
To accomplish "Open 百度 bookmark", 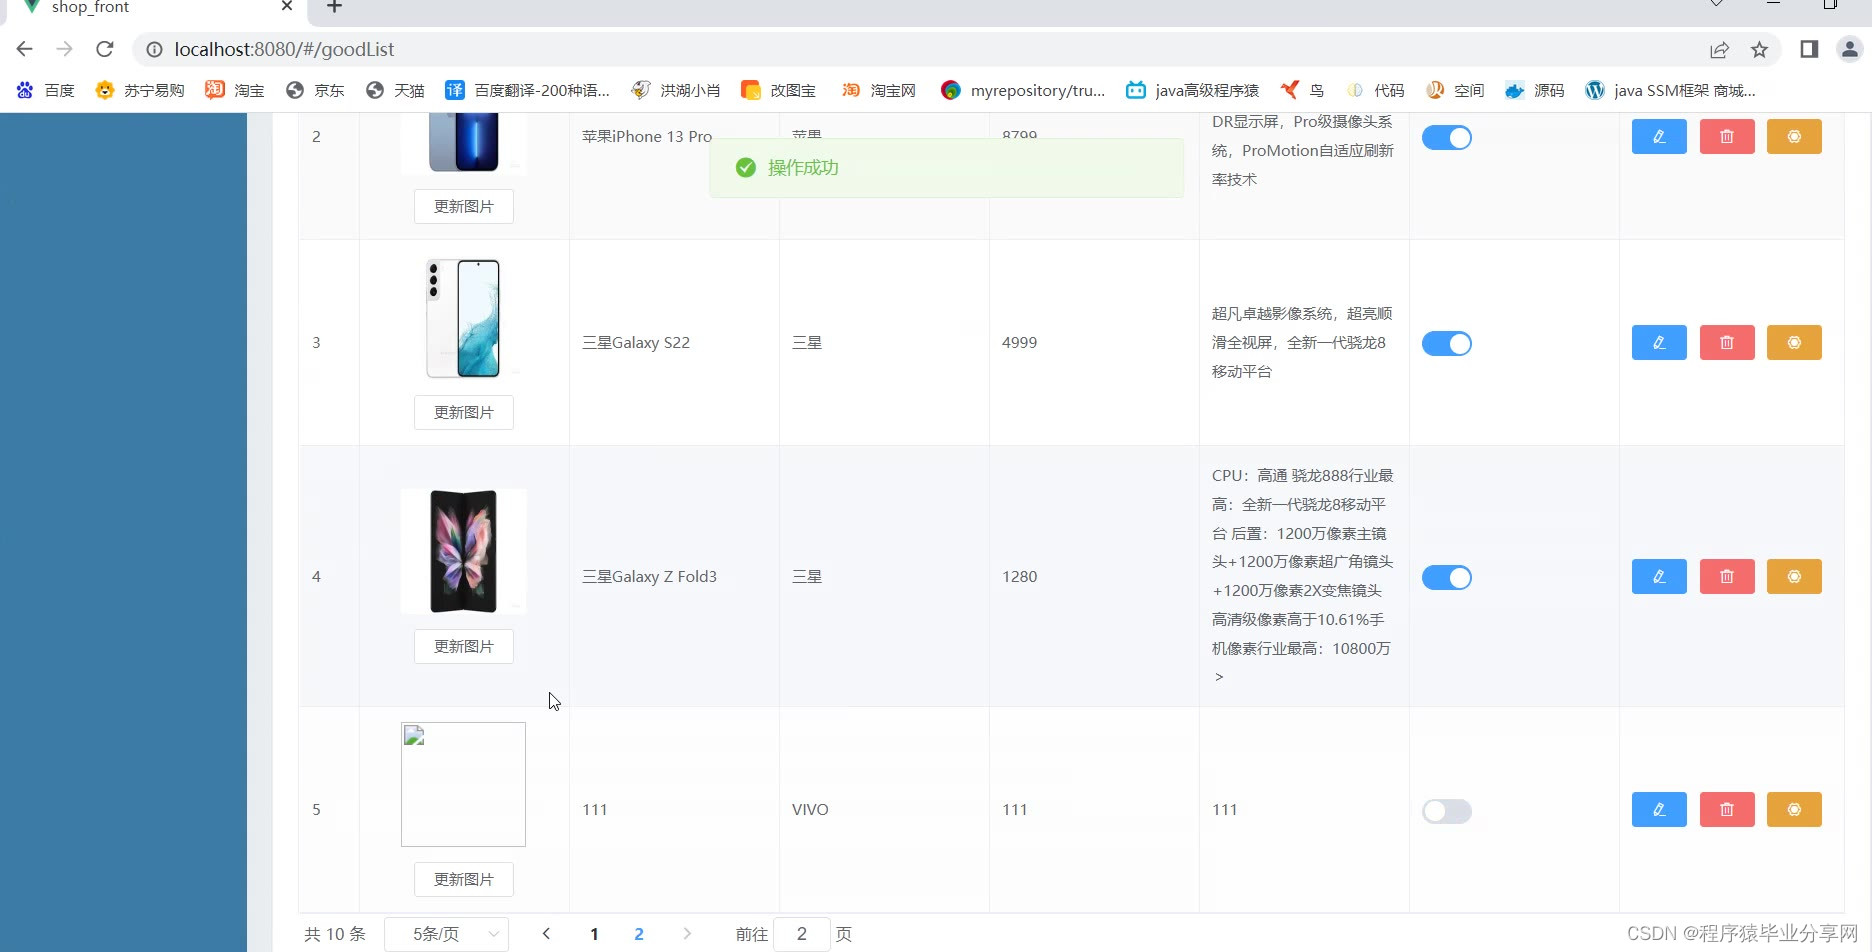I will point(46,90).
